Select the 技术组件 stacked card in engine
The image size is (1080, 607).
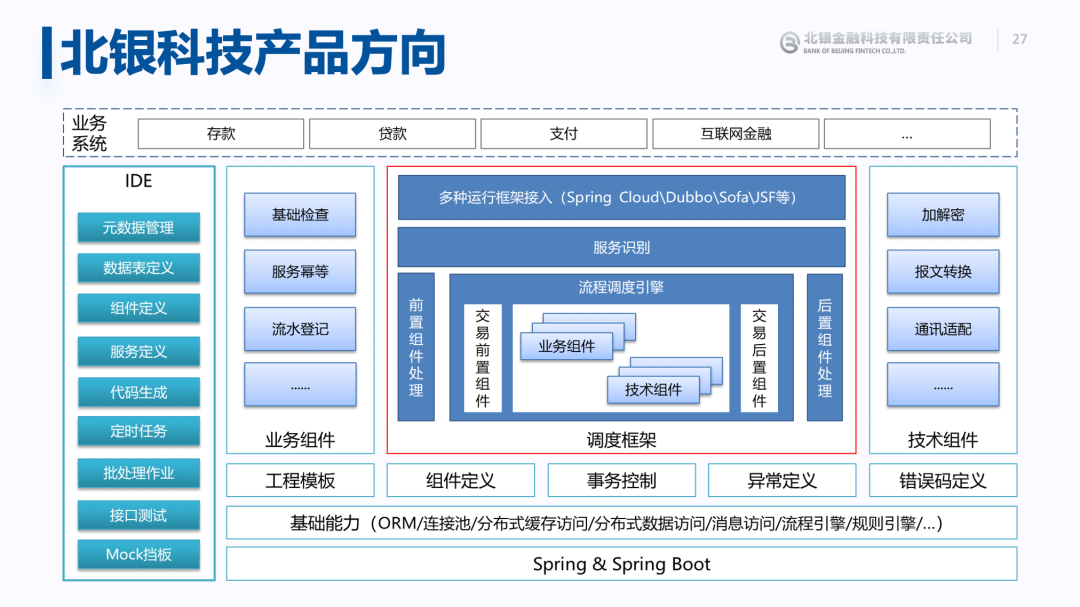point(653,390)
